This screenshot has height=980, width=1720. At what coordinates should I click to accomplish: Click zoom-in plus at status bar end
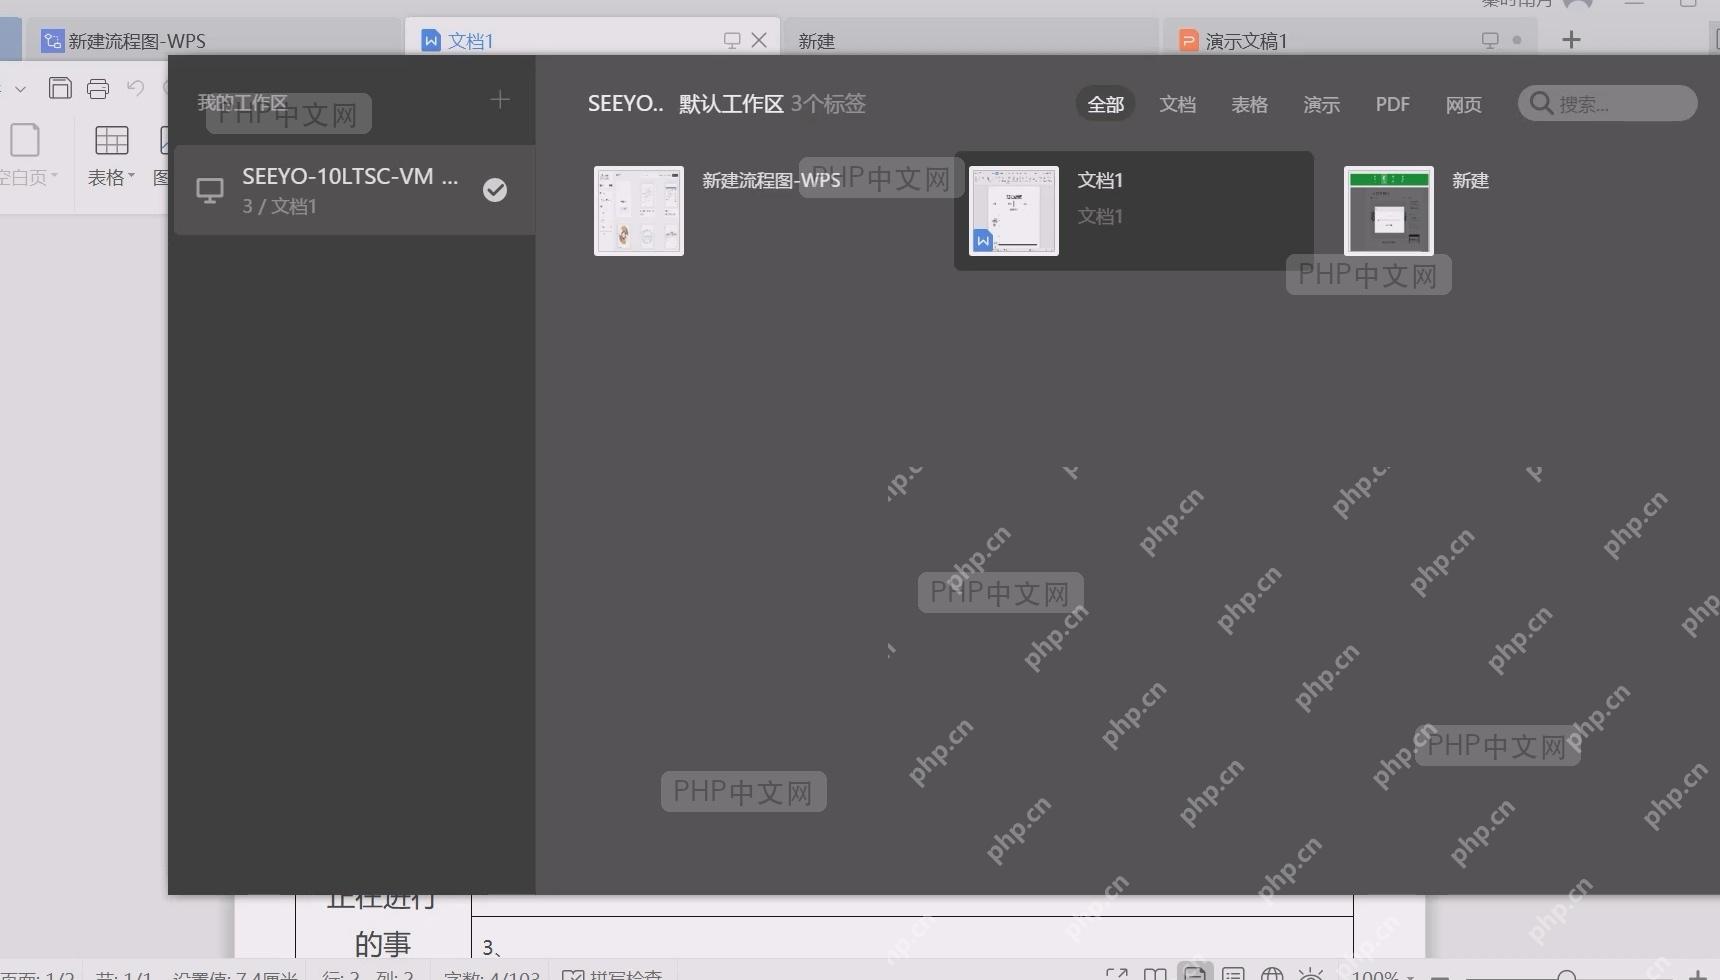(1697, 976)
